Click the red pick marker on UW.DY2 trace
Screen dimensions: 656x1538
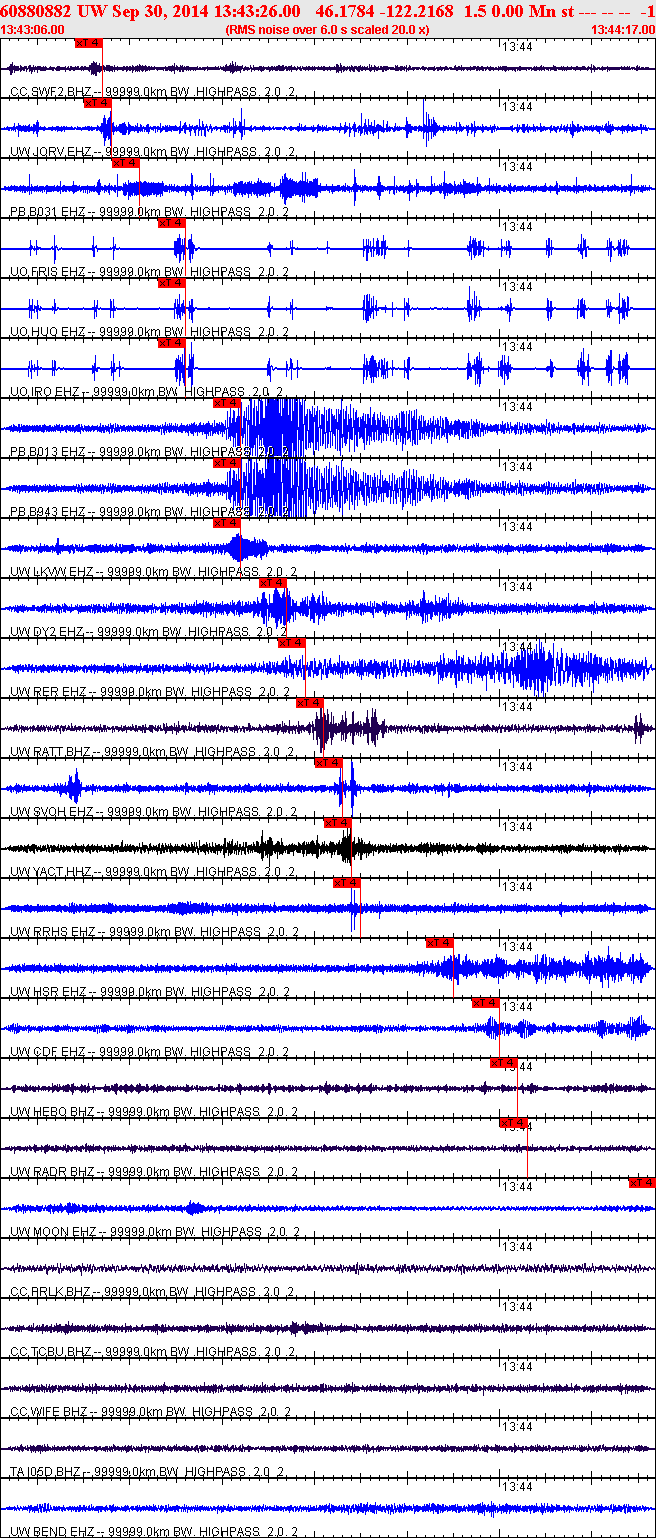tap(273, 583)
